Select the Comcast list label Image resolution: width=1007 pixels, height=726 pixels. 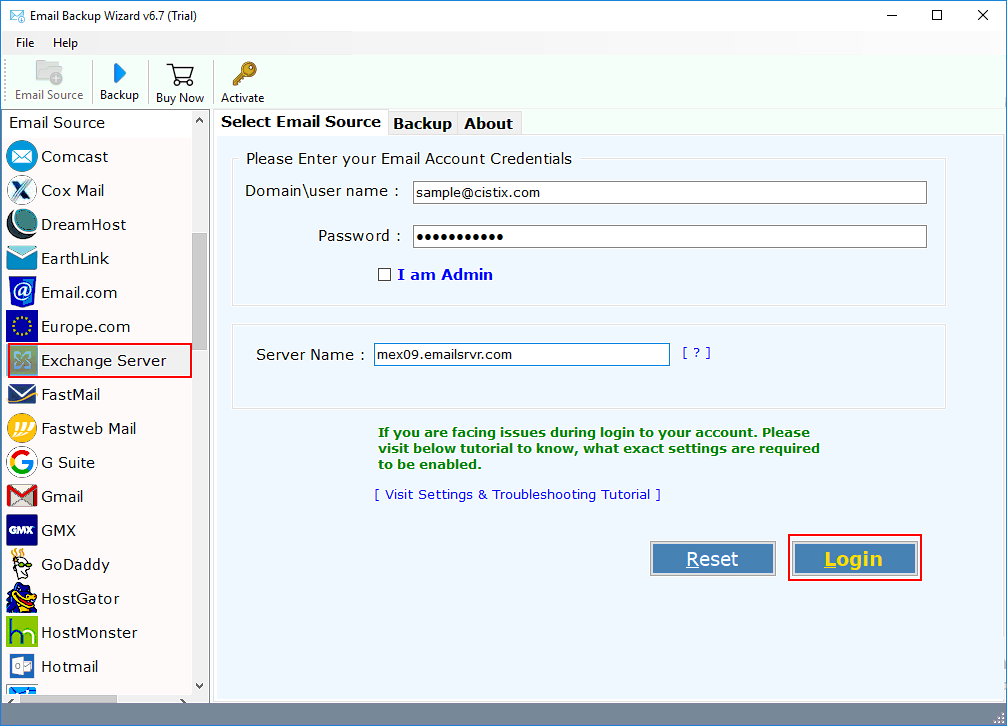click(74, 156)
